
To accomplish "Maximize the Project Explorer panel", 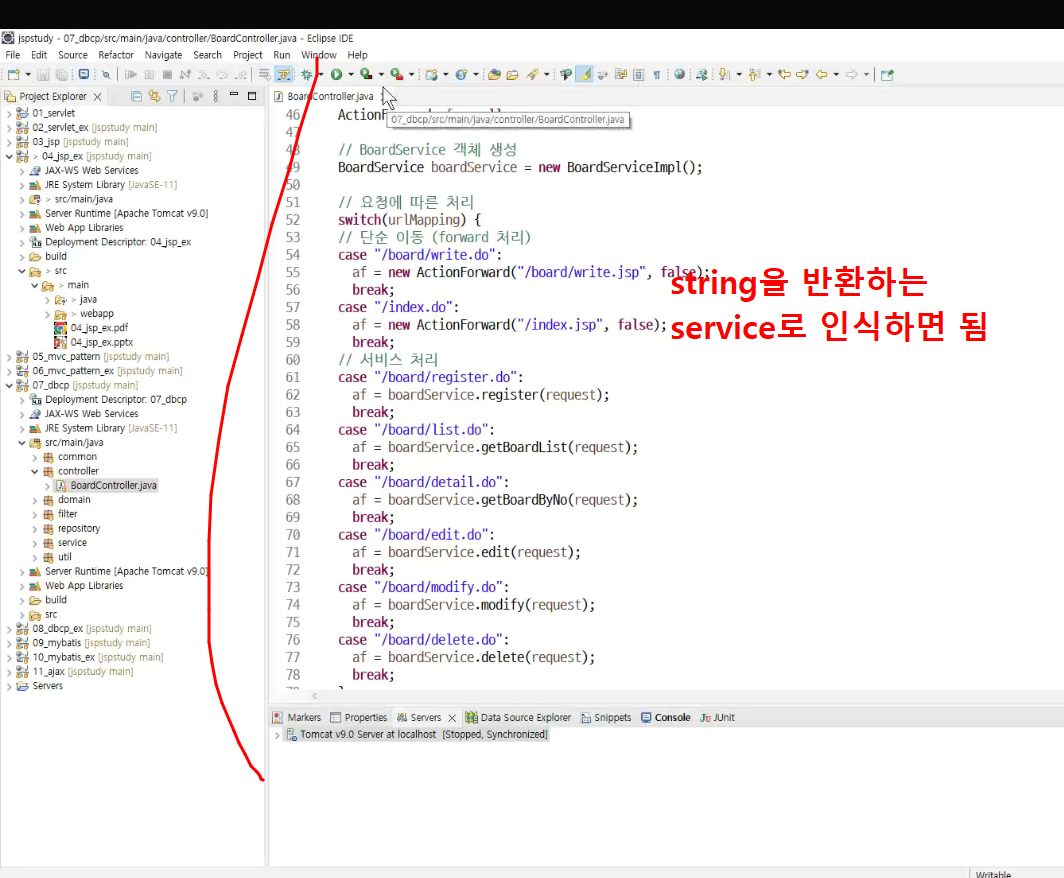I will (x=252, y=96).
